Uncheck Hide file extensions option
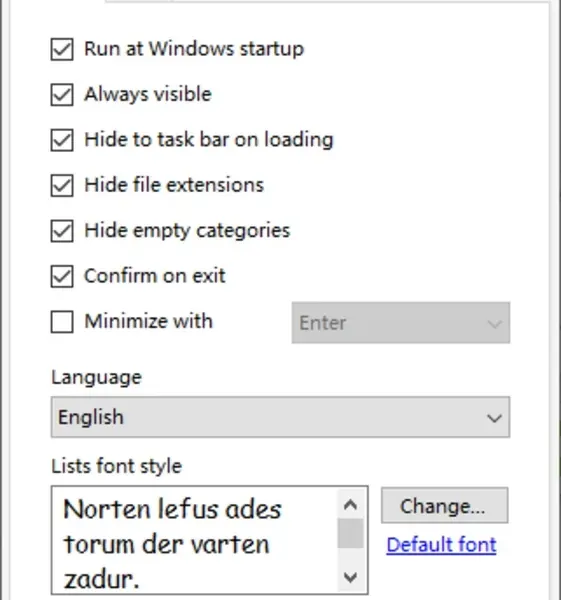 [x=62, y=186]
